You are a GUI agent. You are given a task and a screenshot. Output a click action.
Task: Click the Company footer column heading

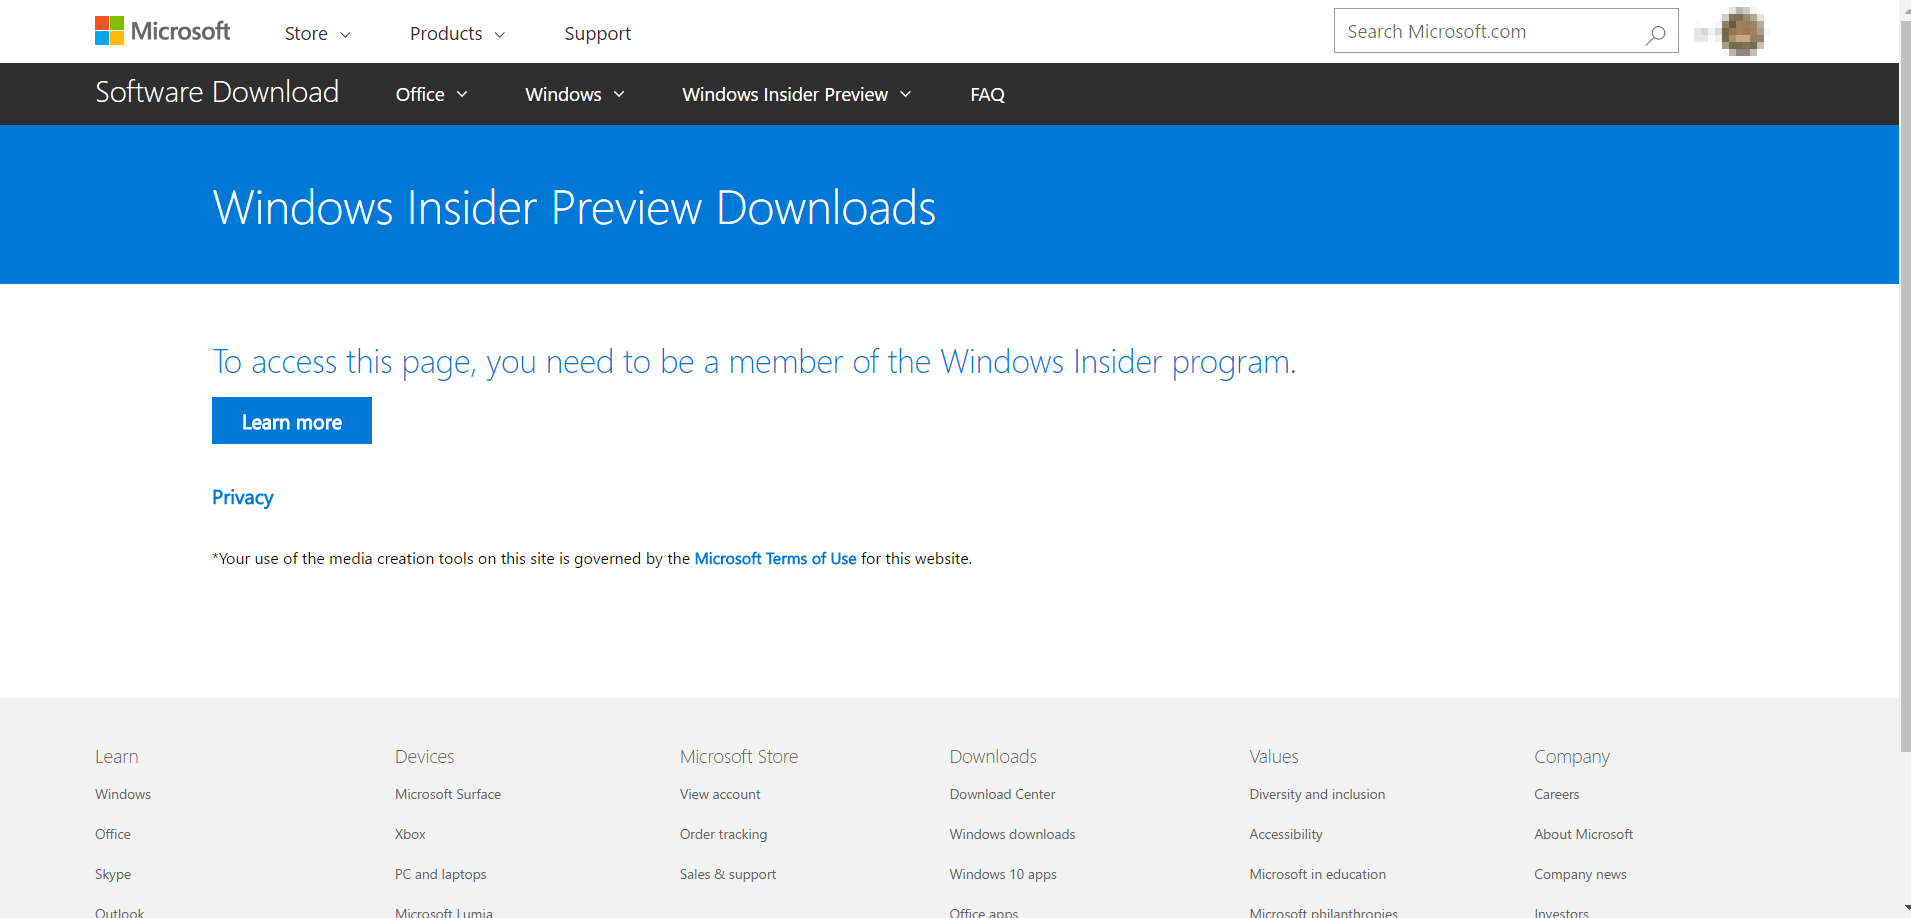(x=1572, y=757)
